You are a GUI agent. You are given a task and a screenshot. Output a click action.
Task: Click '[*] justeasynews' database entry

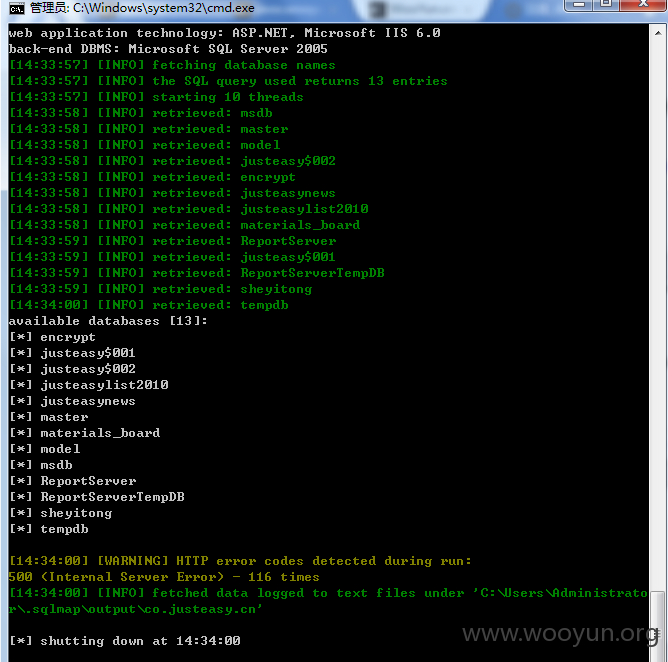pos(72,401)
